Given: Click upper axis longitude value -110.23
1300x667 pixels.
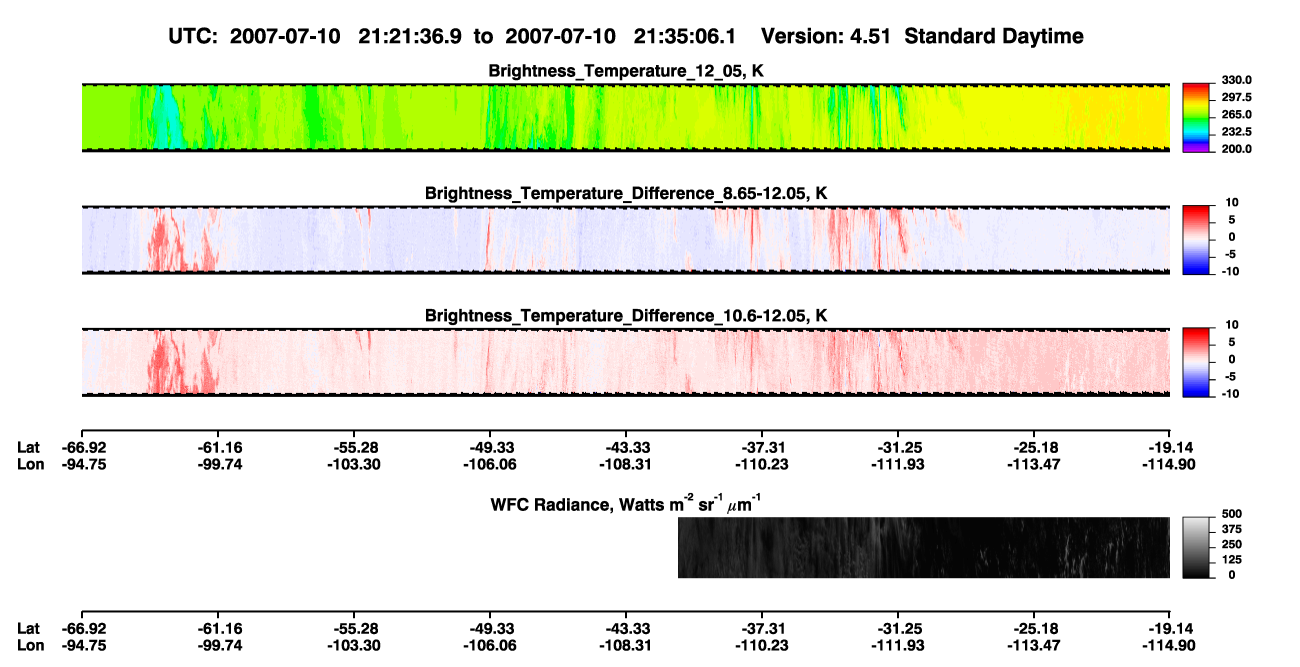Looking at the screenshot, I should (762, 463).
